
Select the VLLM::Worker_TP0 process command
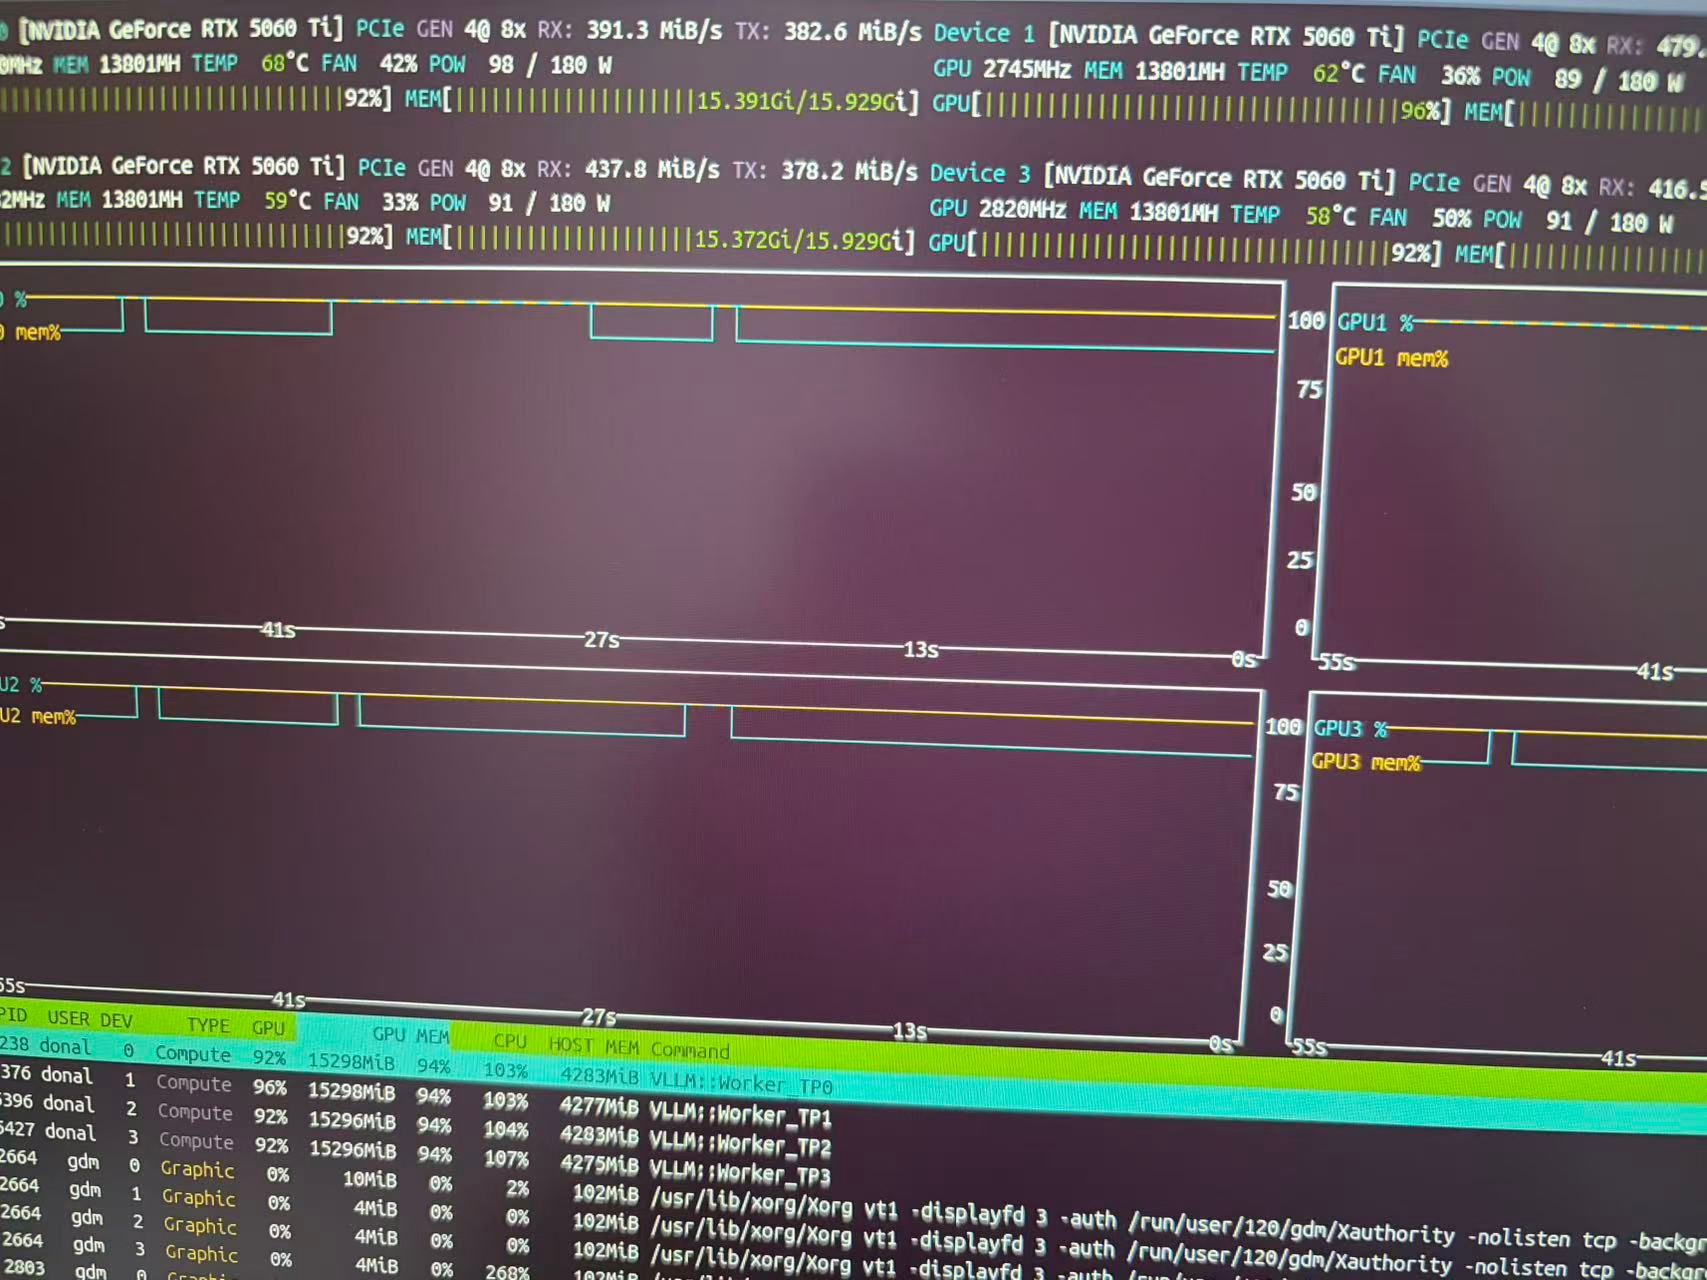(741, 1084)
